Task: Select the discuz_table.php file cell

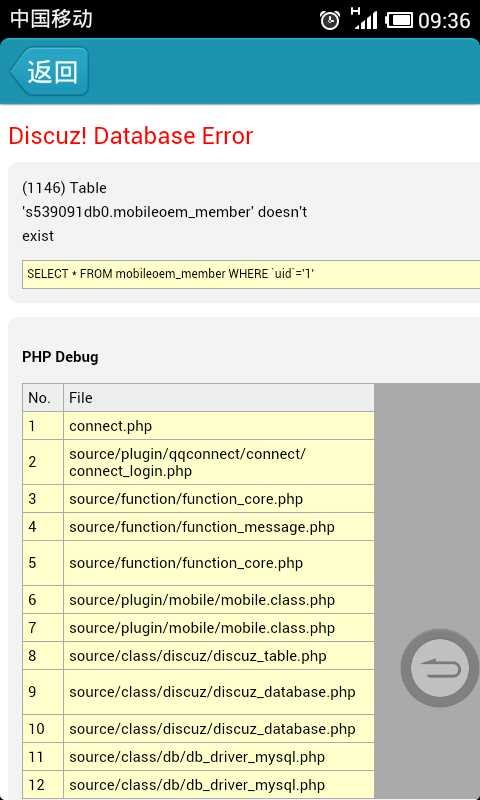Action: [x=219, y=656]
